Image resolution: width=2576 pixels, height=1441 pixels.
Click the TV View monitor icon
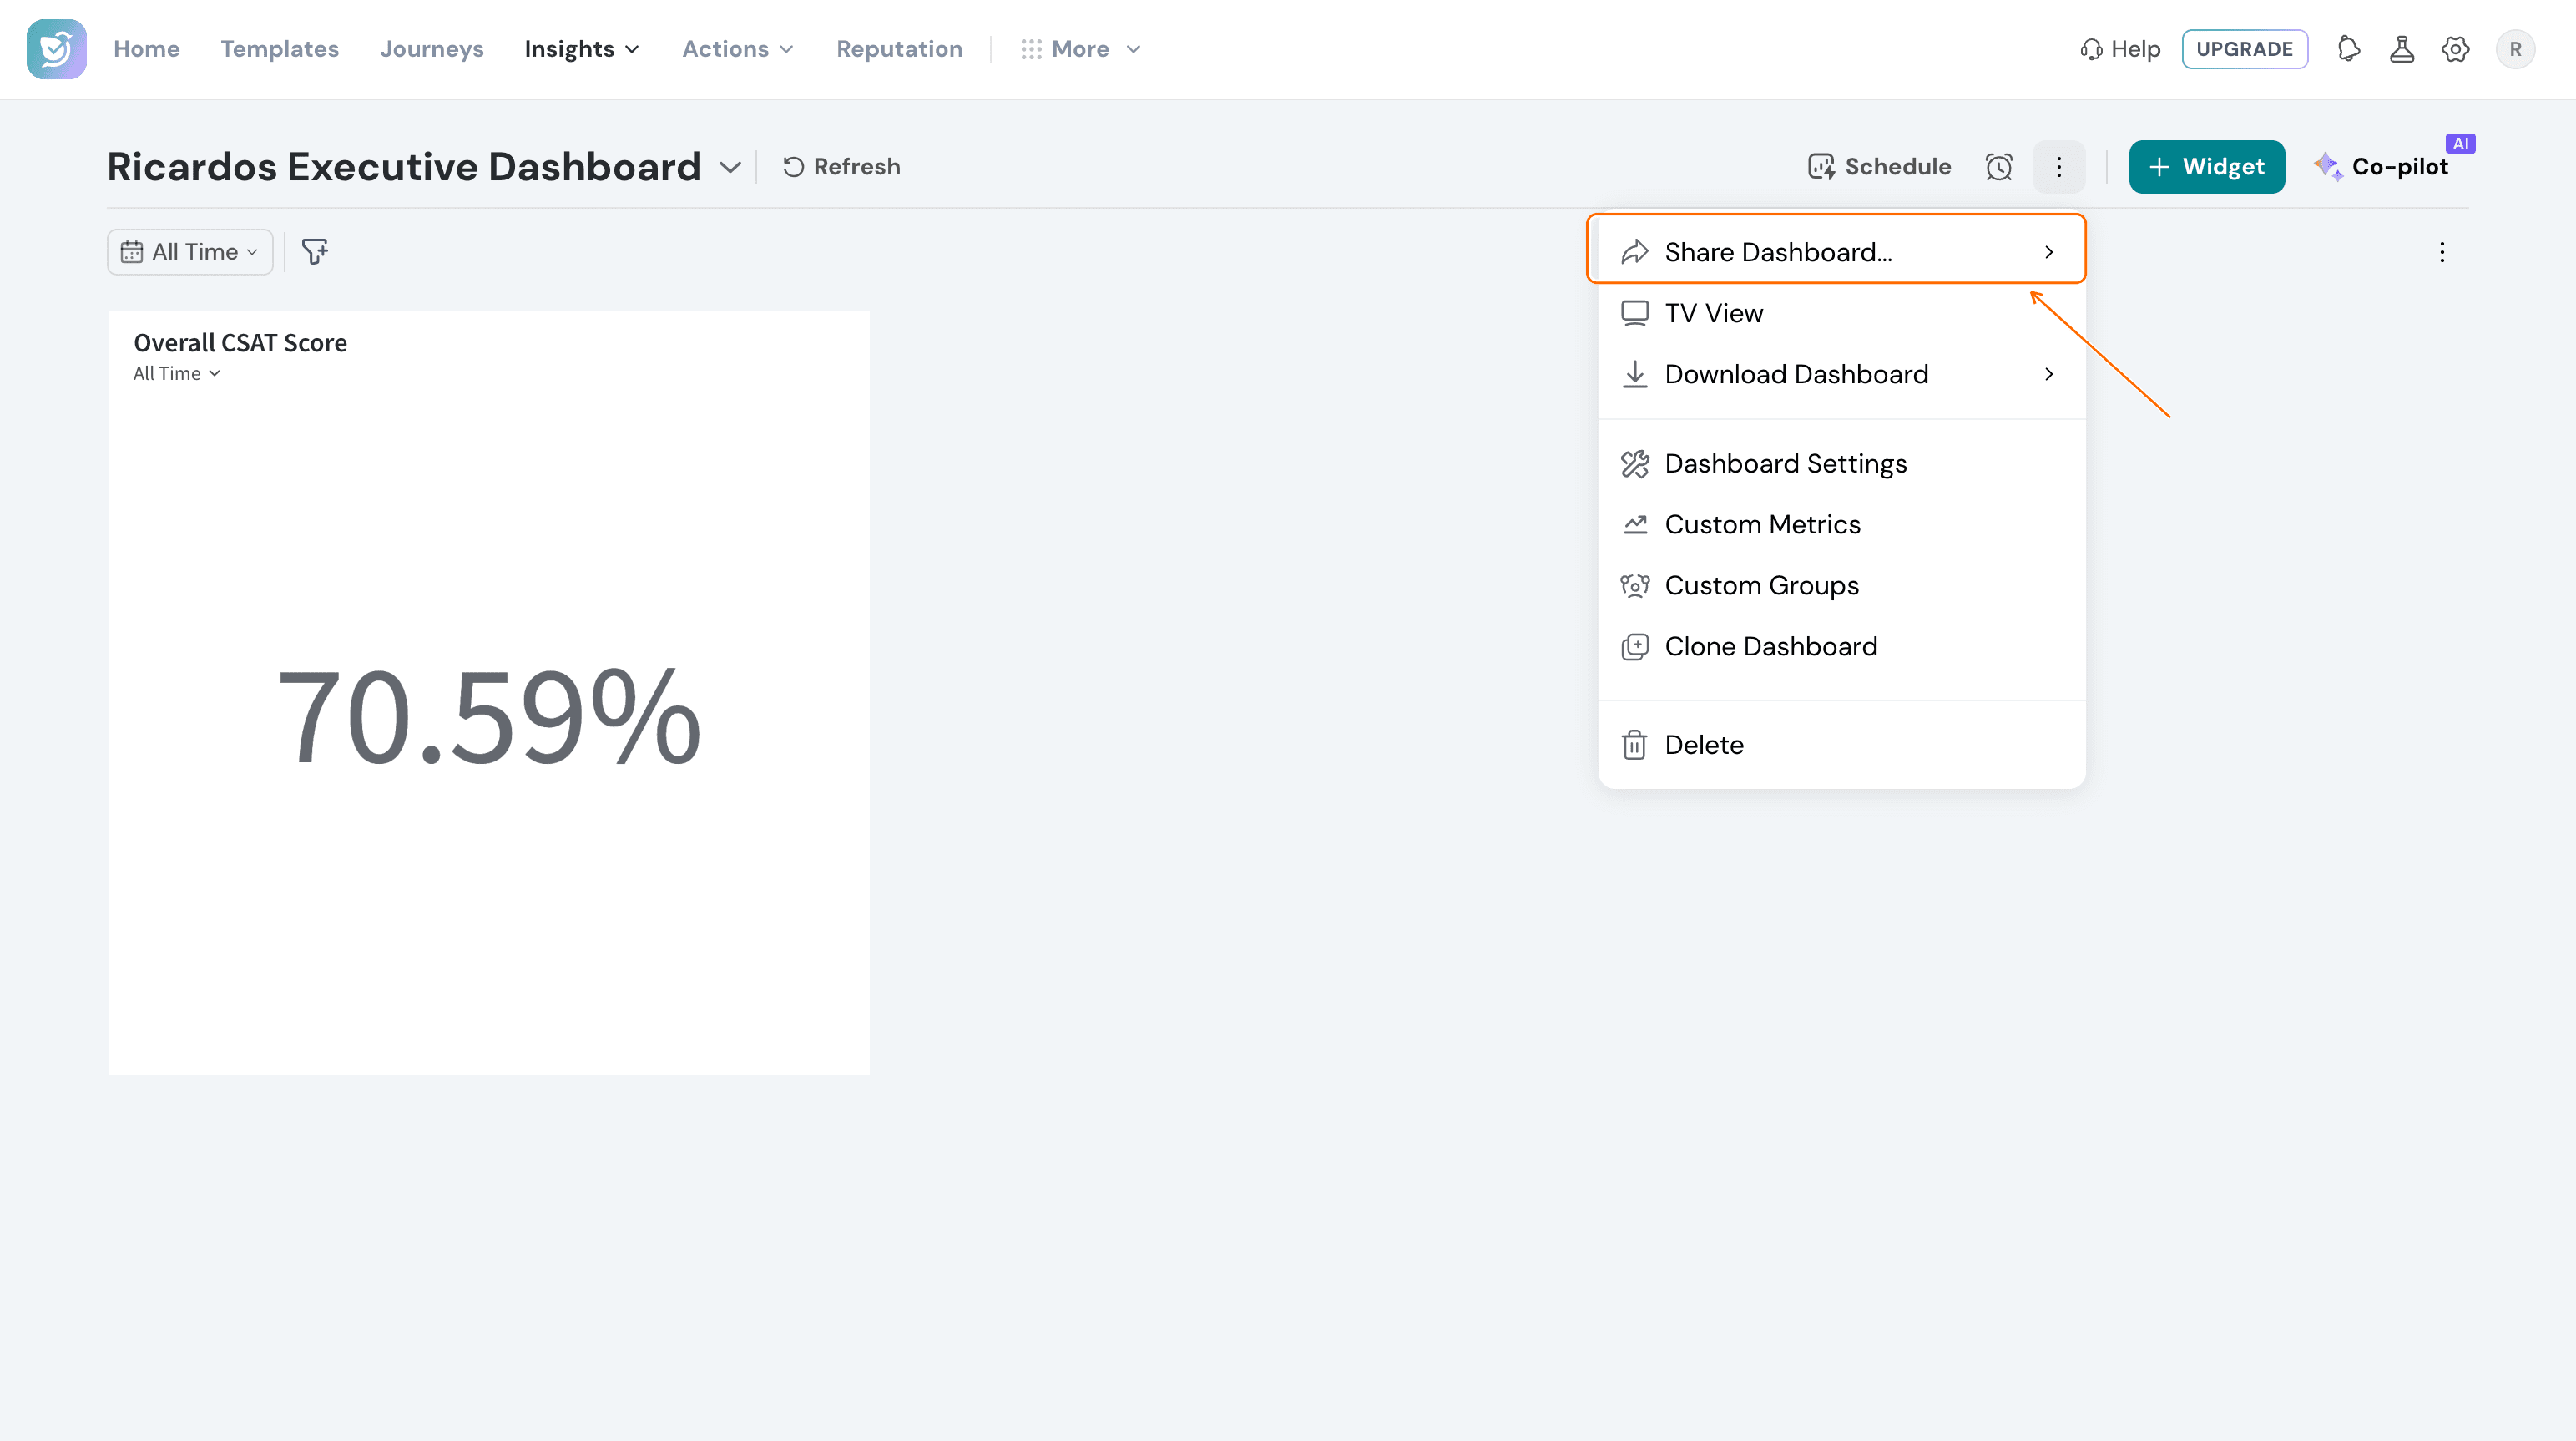[1635, 313]
